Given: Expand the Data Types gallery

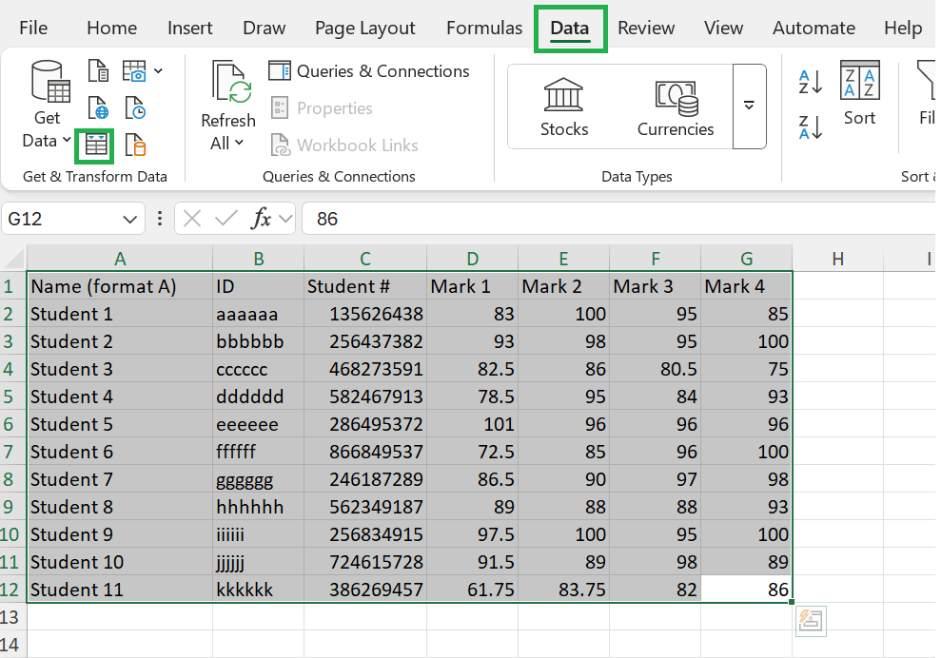Looking at the screenshot, I should coord(749,106).
